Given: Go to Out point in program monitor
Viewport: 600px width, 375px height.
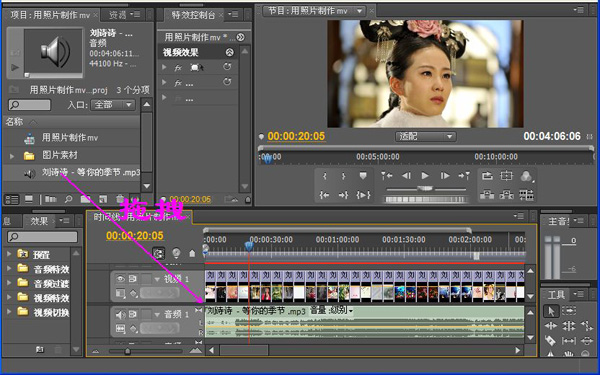Looking at the screenshot, I should pyautogui.click(x=343, y=195).
